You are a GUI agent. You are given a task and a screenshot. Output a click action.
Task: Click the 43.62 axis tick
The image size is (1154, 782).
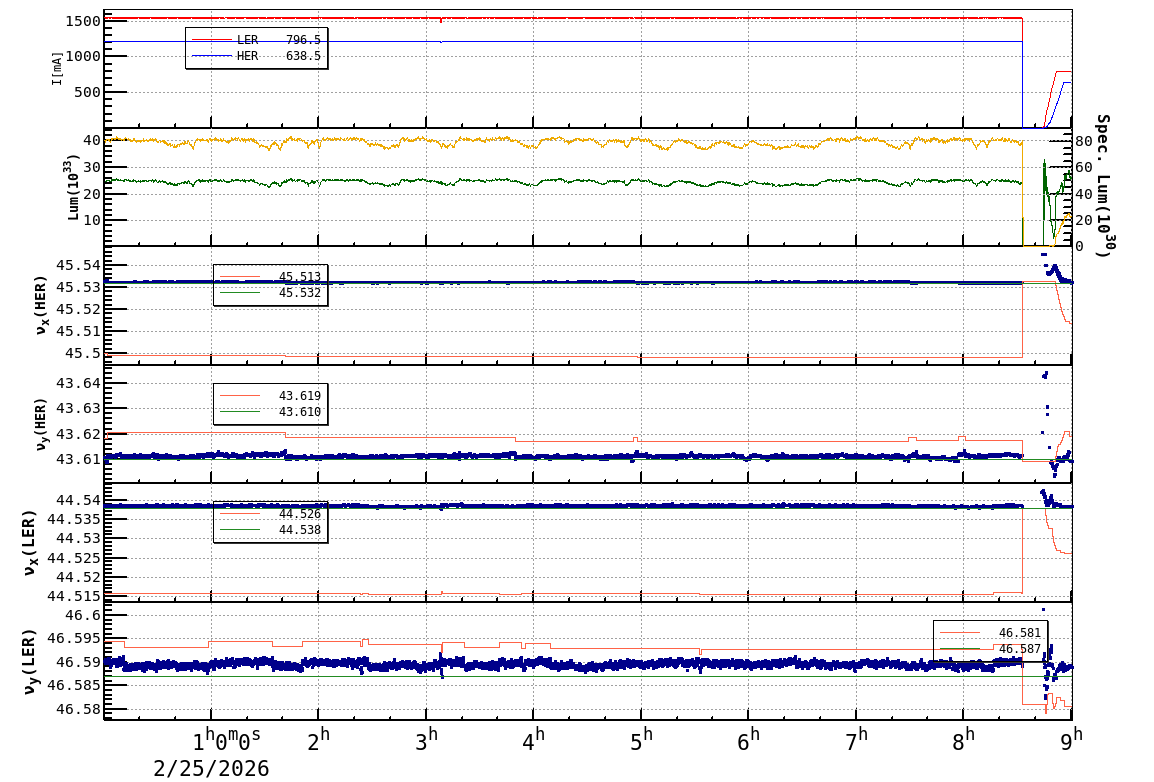pyautogui.click(x=79, y=434)
